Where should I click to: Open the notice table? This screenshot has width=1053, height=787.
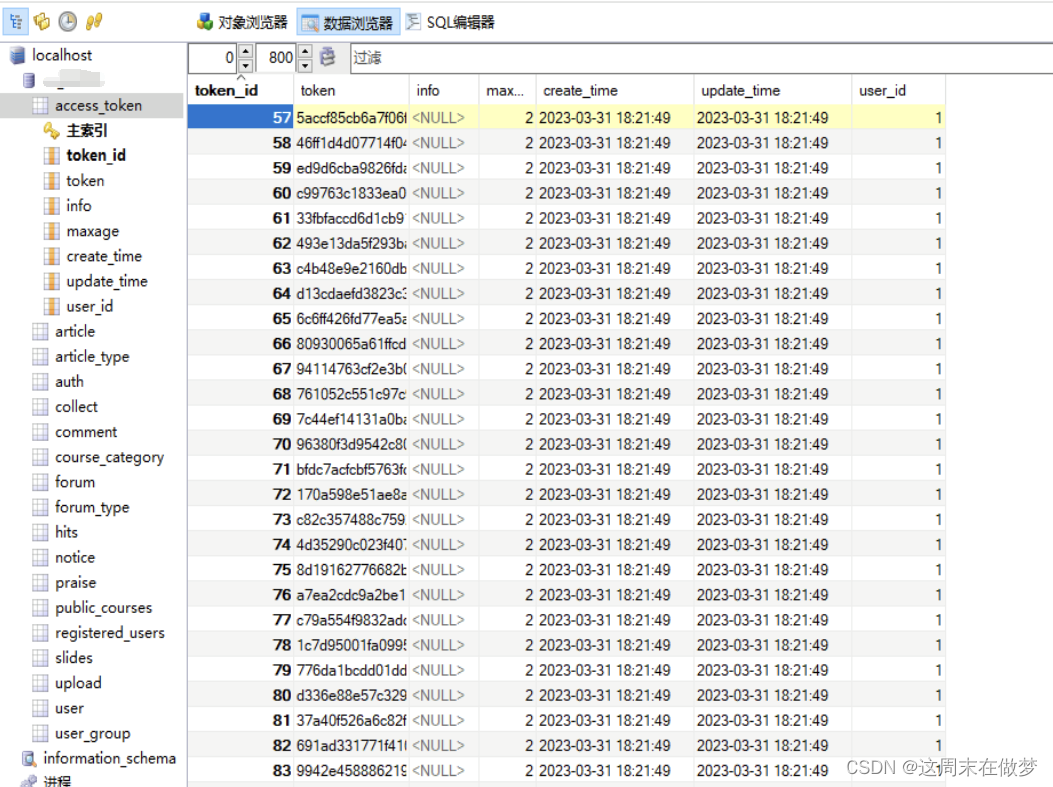[75, 557]
